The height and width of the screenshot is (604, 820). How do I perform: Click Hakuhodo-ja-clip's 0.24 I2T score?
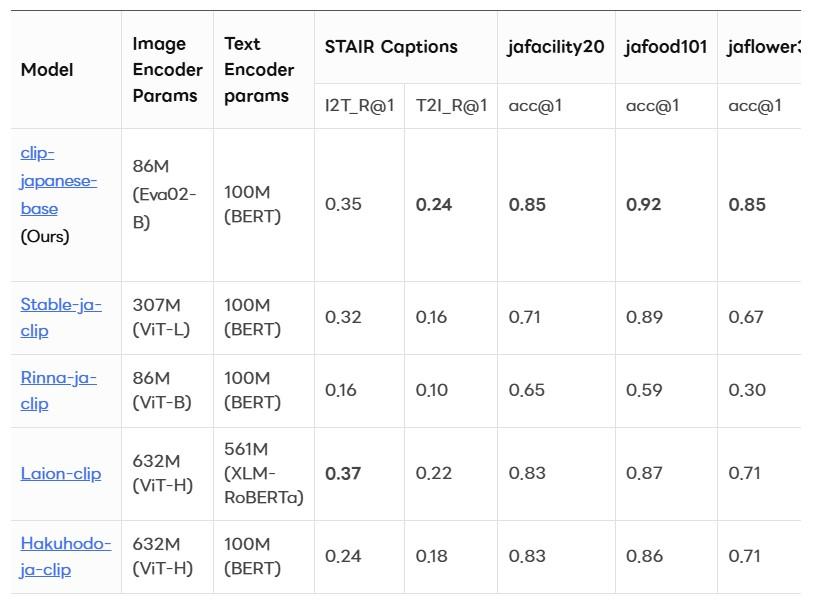[343, 556]
